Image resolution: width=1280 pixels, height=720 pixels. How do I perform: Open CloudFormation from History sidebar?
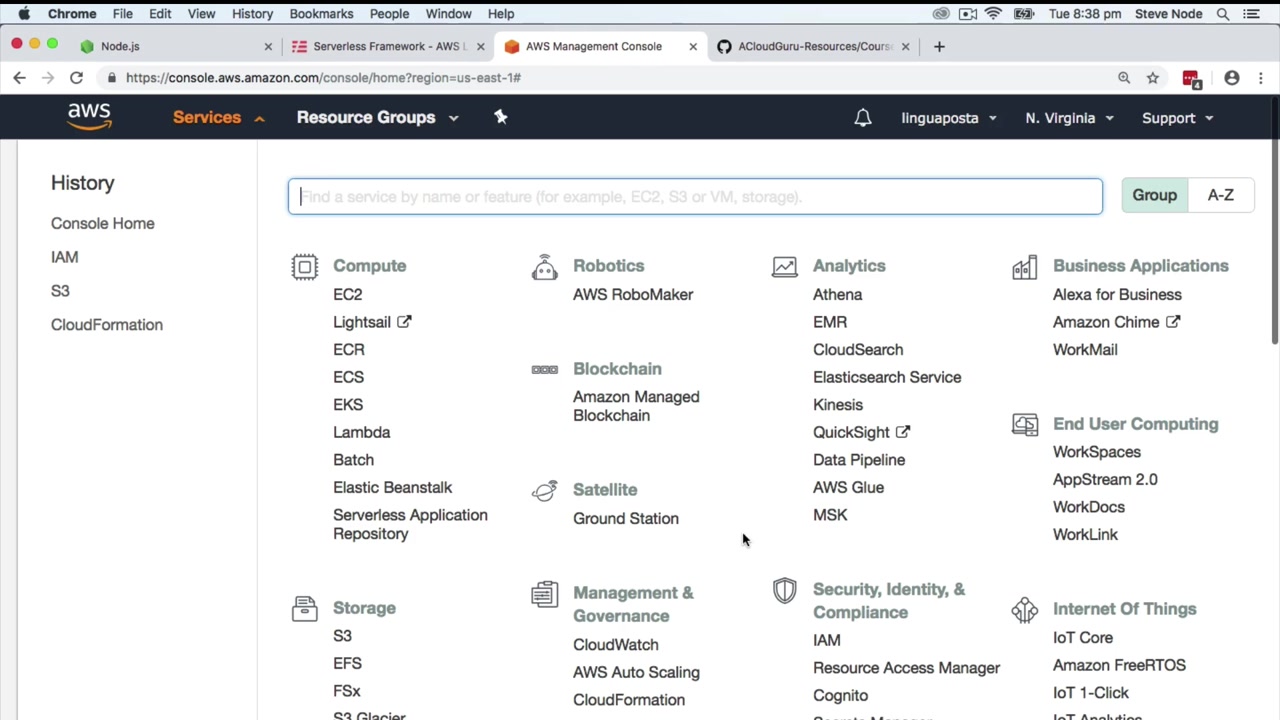pyautogui.click(x=107, y=324)
